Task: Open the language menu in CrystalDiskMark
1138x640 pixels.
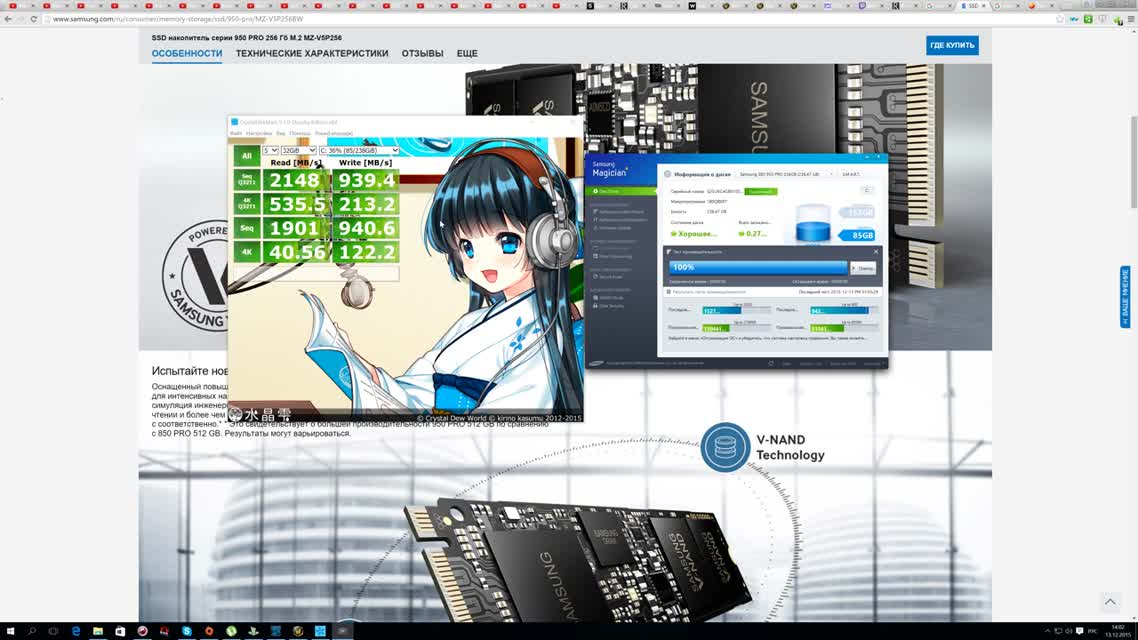Action: point(334,134)
